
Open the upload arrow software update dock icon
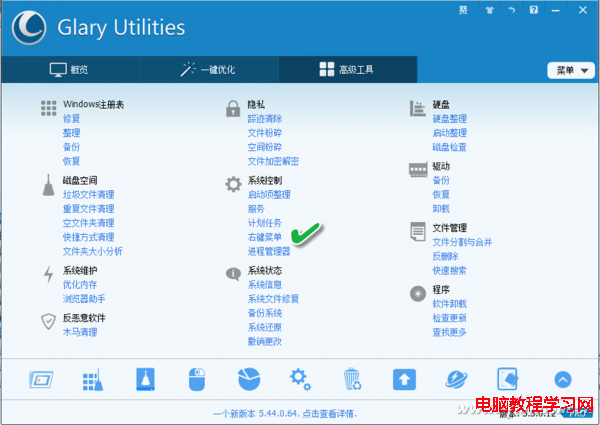click(404, 380)
